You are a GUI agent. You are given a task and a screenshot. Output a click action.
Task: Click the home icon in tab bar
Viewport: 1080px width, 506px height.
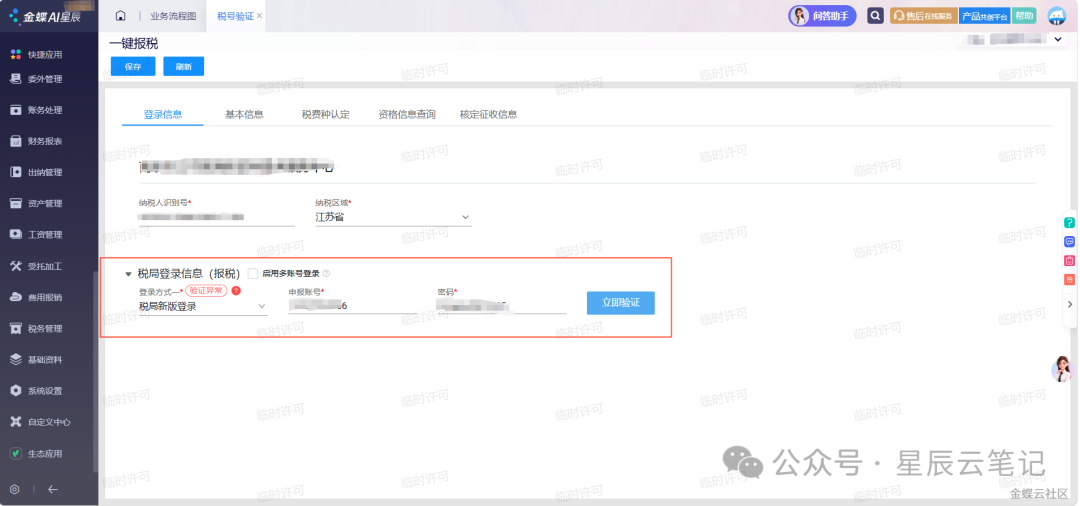click(x=121, y=16)
